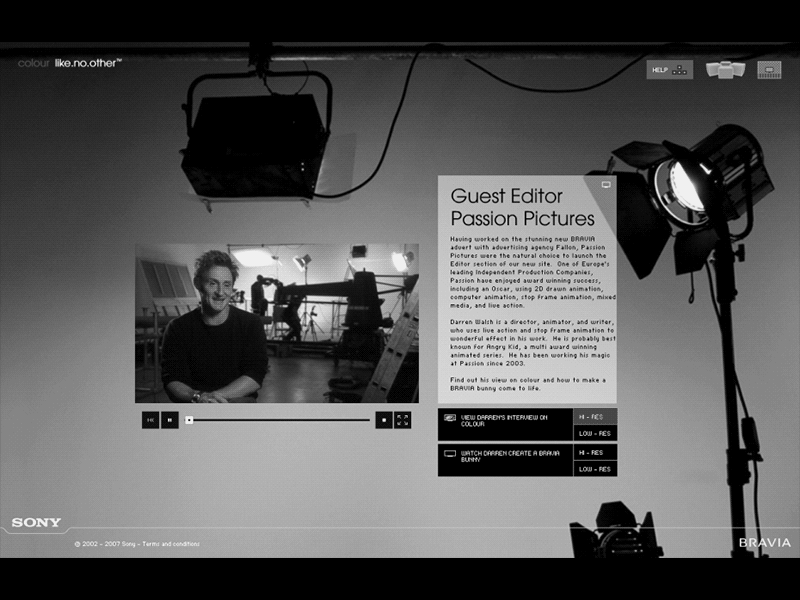Image resolution: width=800 pixels, height=600 pixels.
Task: Rewind video to the start
Action: click(151, 420)
